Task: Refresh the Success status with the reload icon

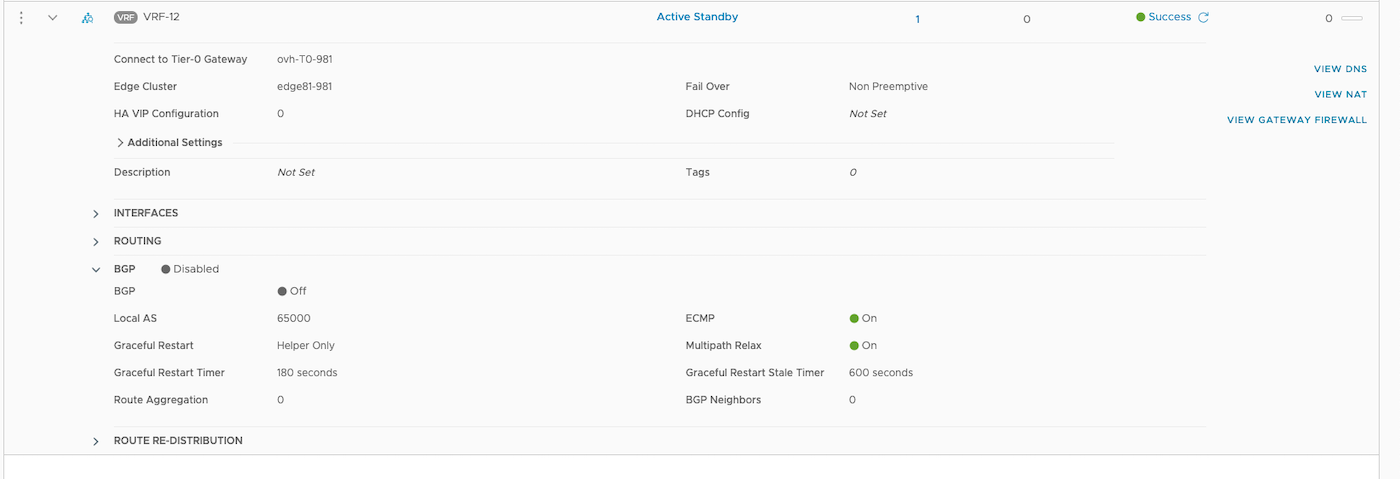Action: 1204,17
